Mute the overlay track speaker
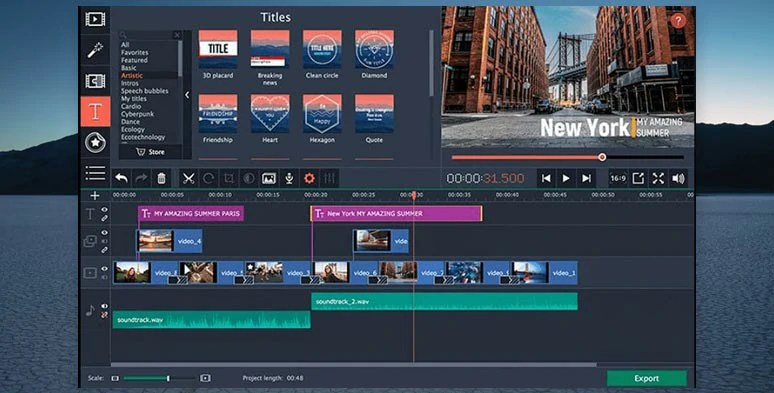 [104, 241]
